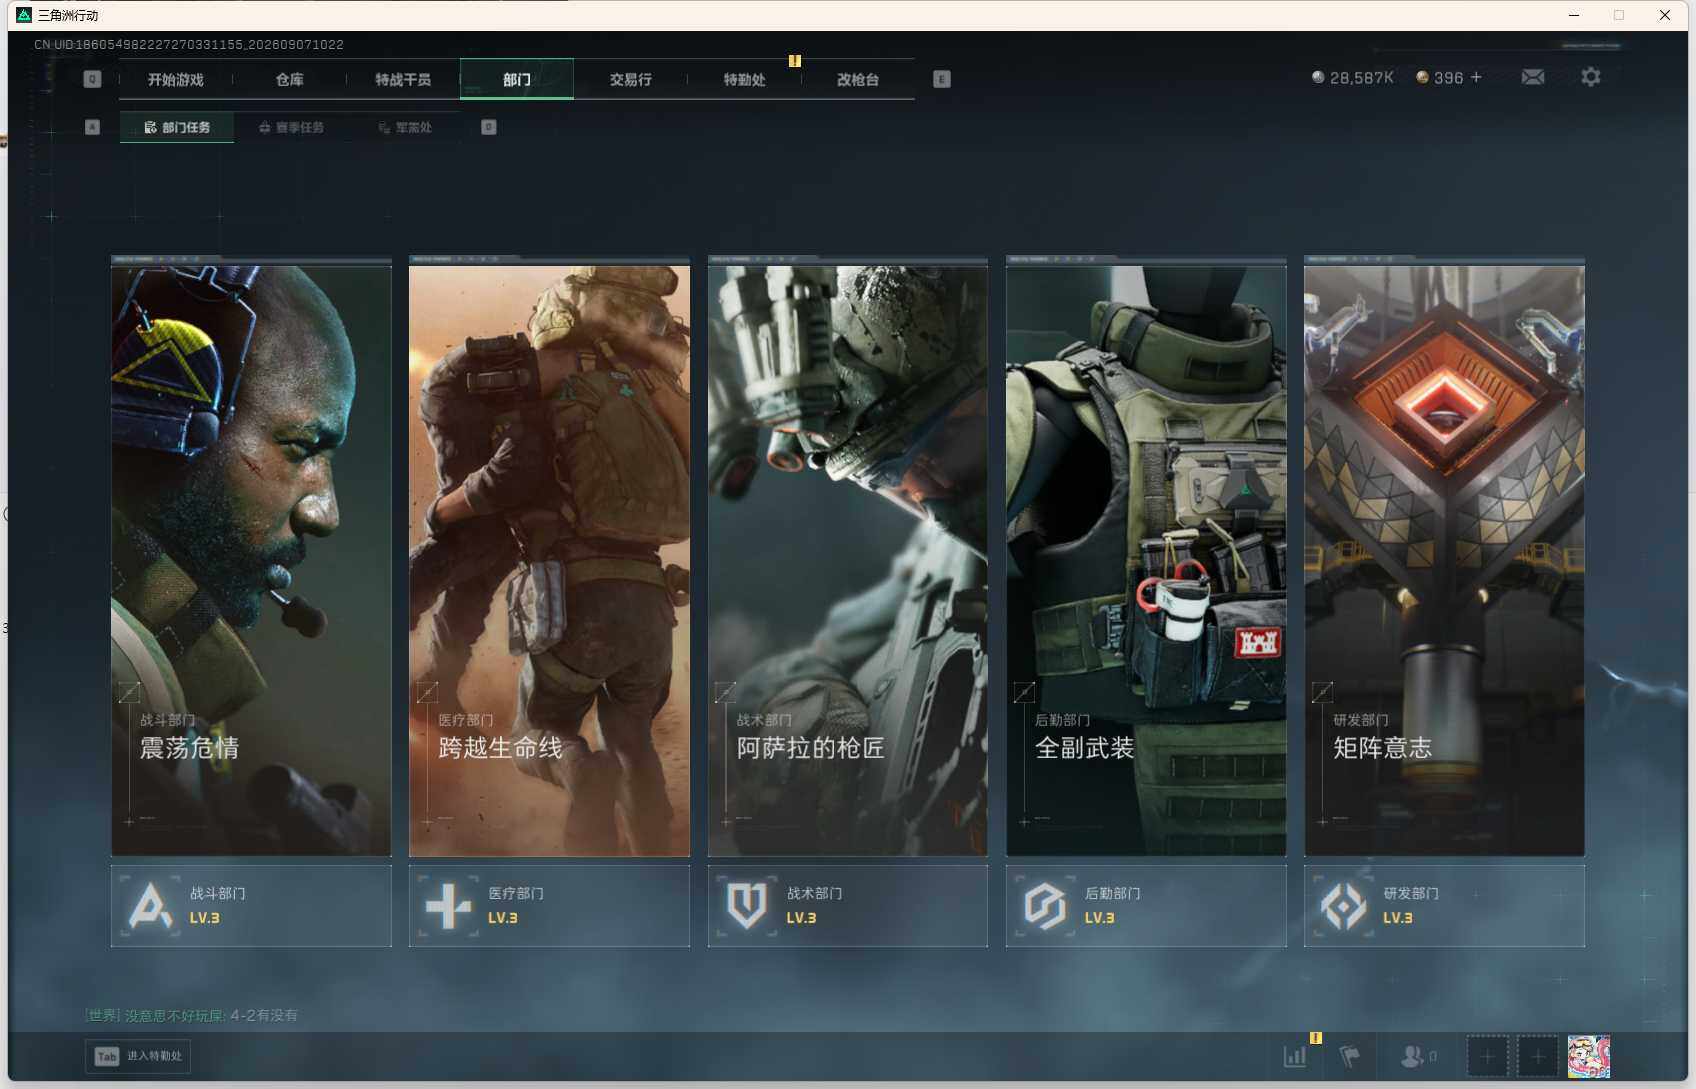Screen dimensions: 1696x1089
Task: Click the silver coin icon beside 28,587K
Action: coord(1318,77)
